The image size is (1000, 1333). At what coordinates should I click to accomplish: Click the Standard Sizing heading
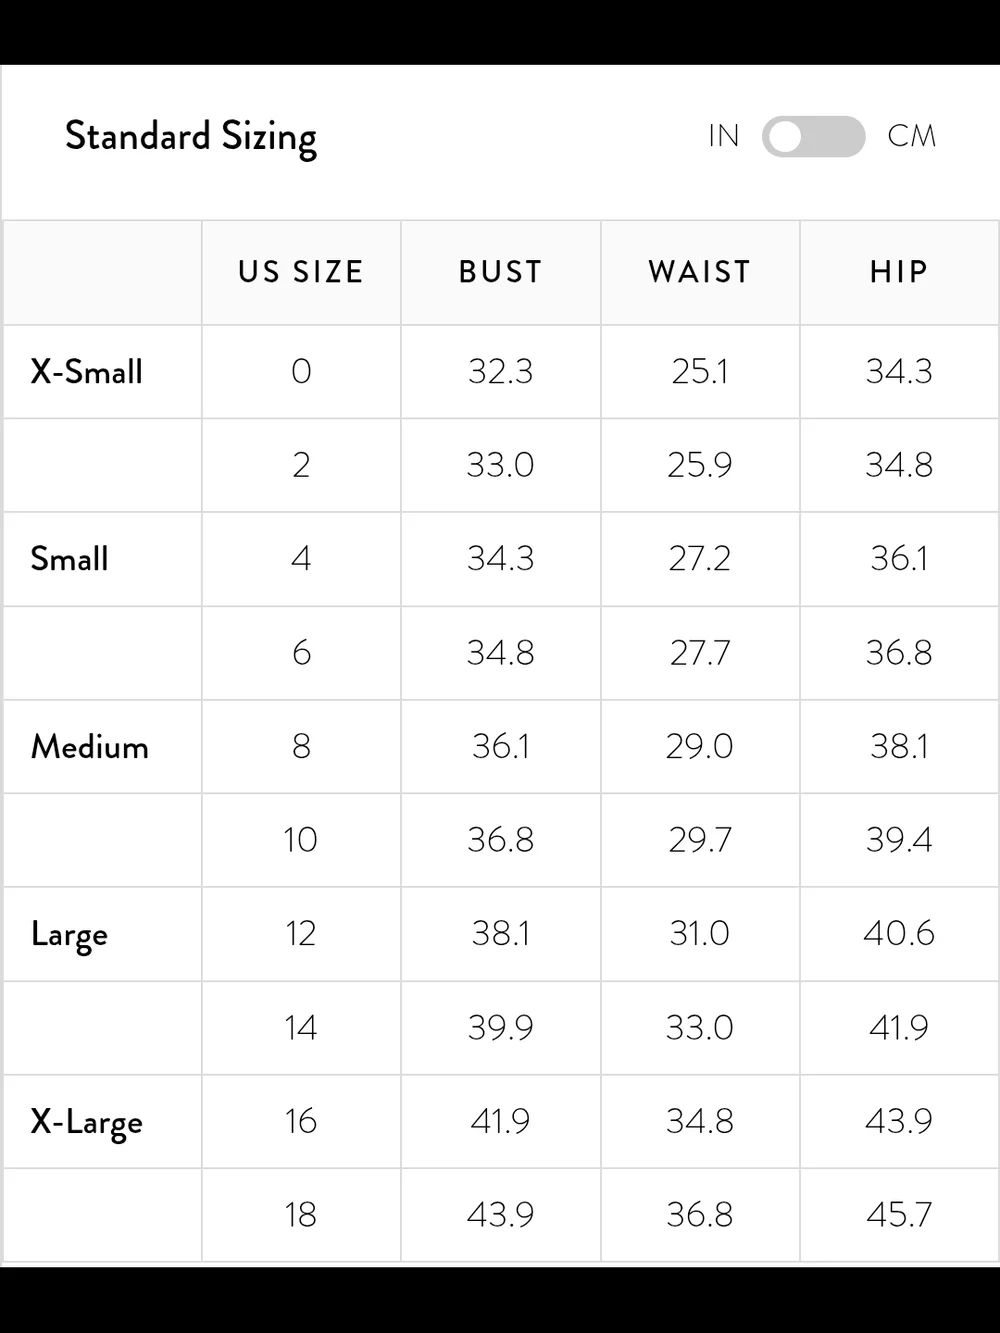coord(191,137)
